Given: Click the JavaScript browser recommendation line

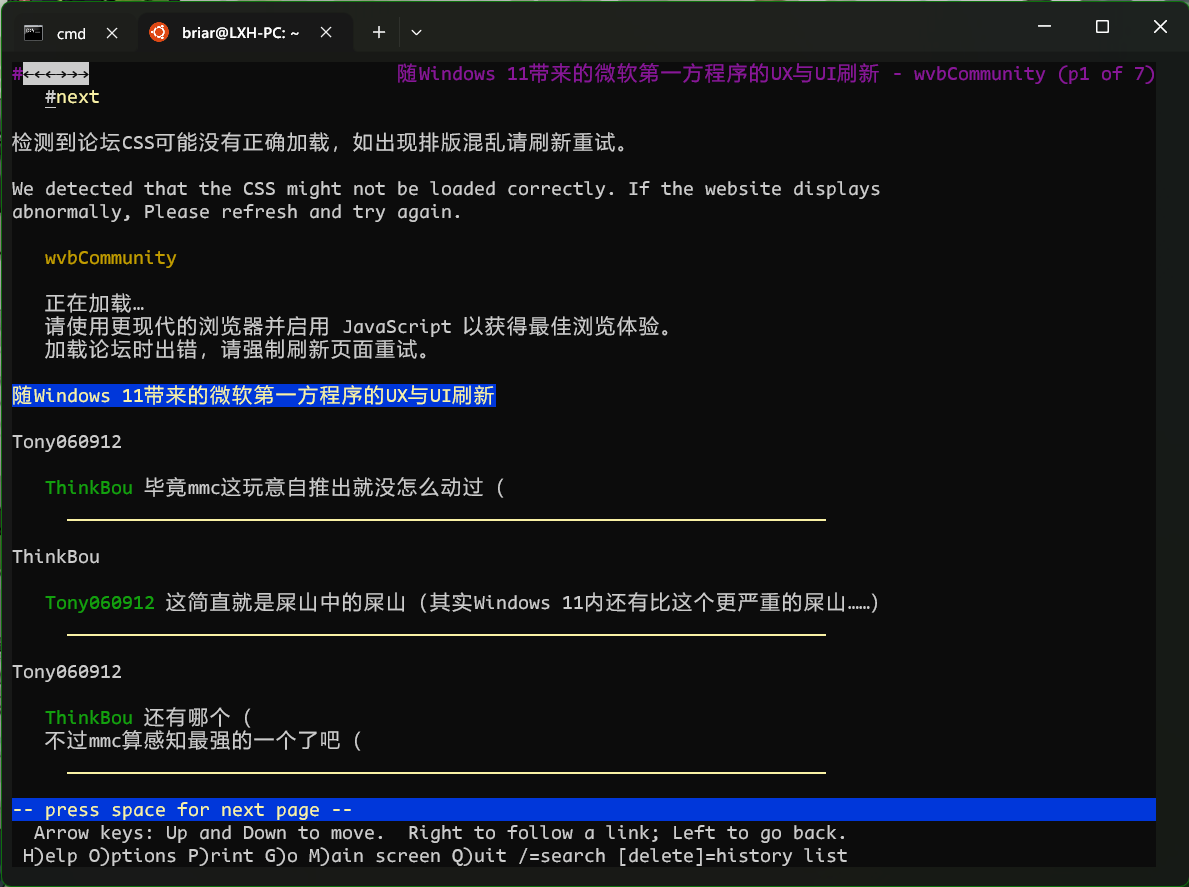Looking at the screenshot, I should coord(358,327).
